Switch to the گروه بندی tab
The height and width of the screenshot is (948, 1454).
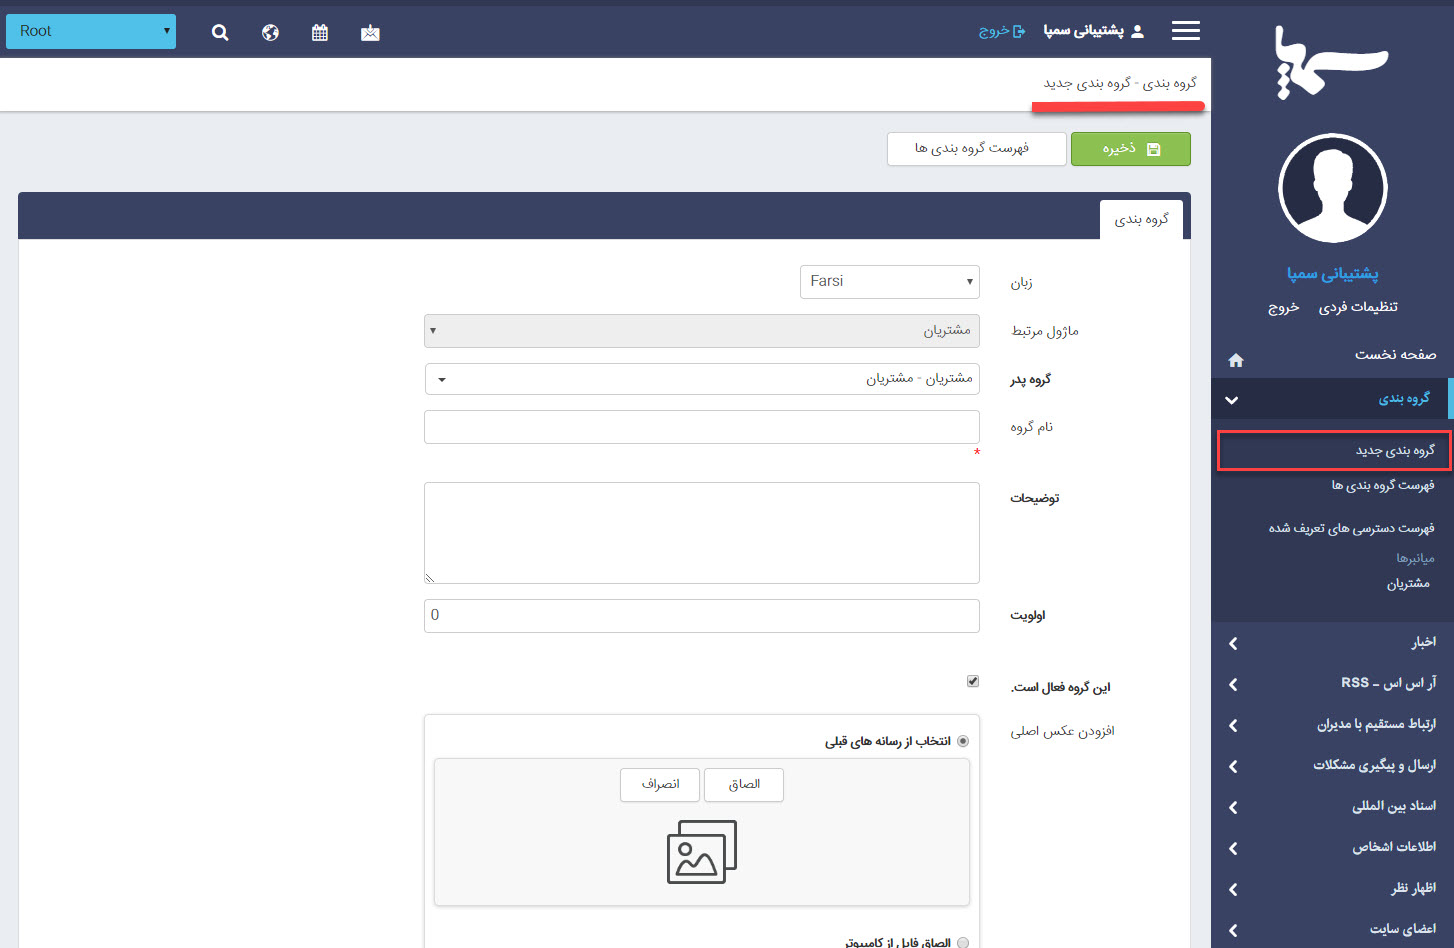click(1141, 219)
